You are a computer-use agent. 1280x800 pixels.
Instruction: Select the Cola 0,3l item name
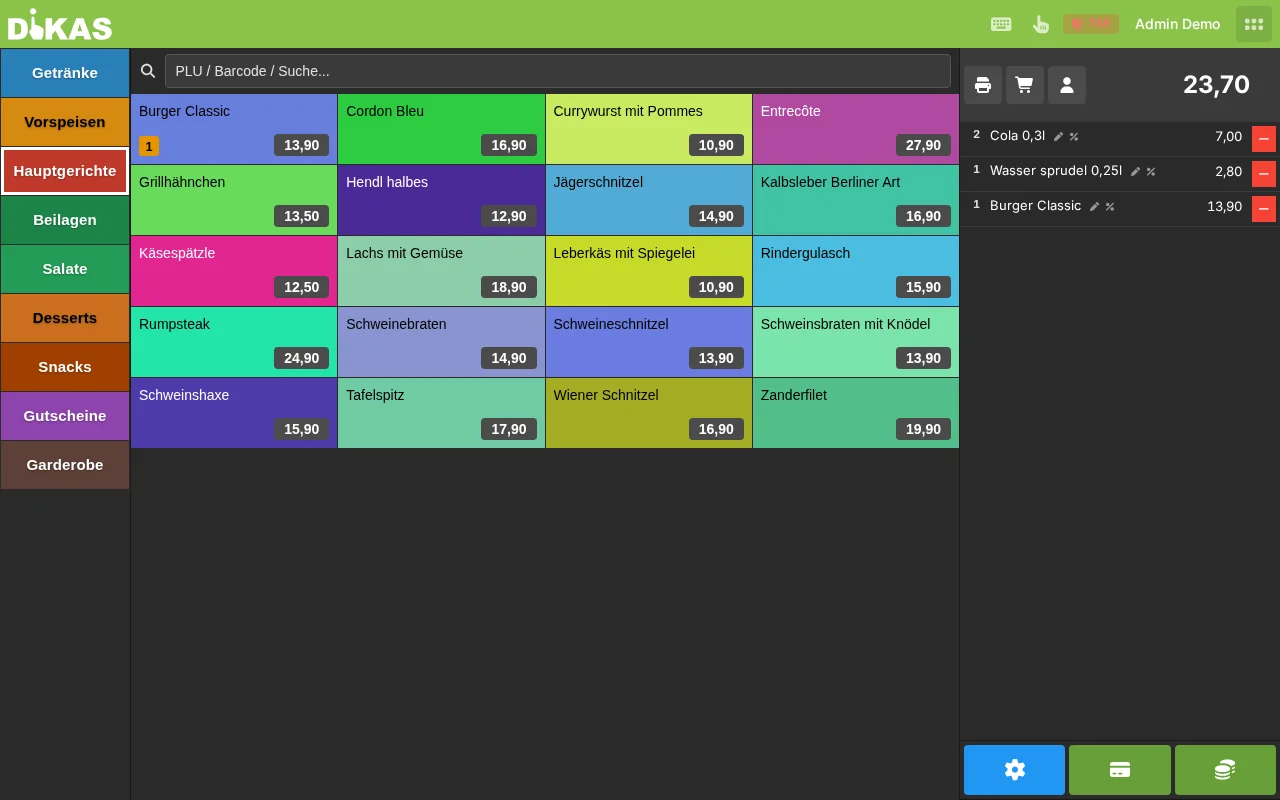click(x=1017, y=136)
